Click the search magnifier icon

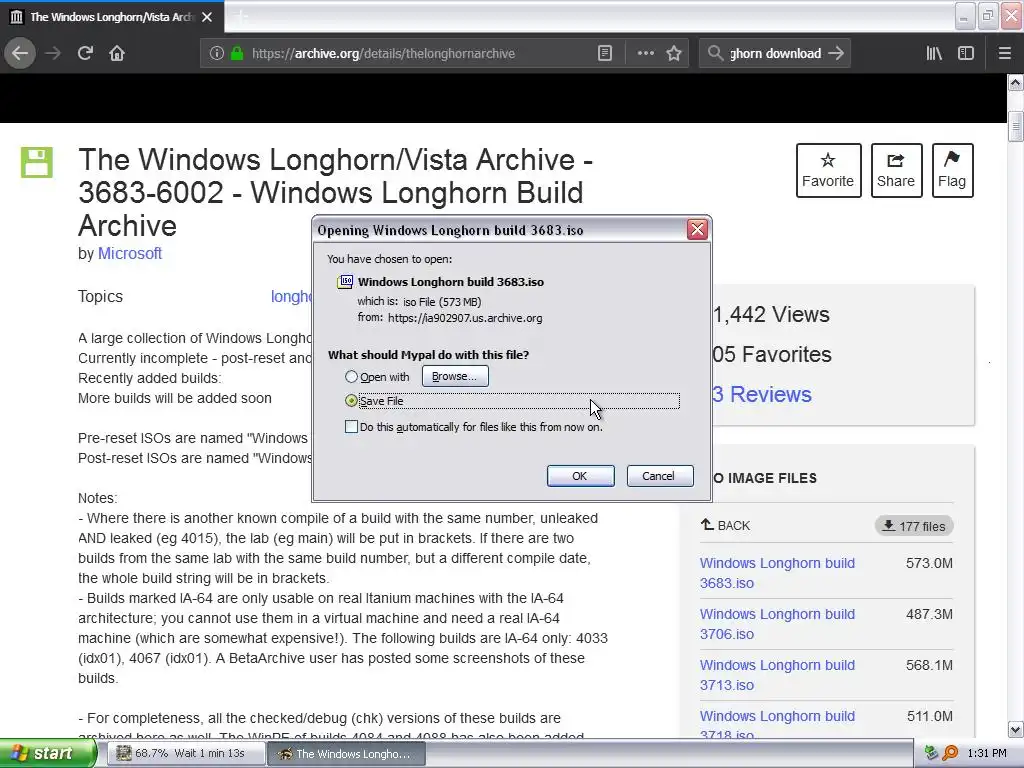pos(715,54)
